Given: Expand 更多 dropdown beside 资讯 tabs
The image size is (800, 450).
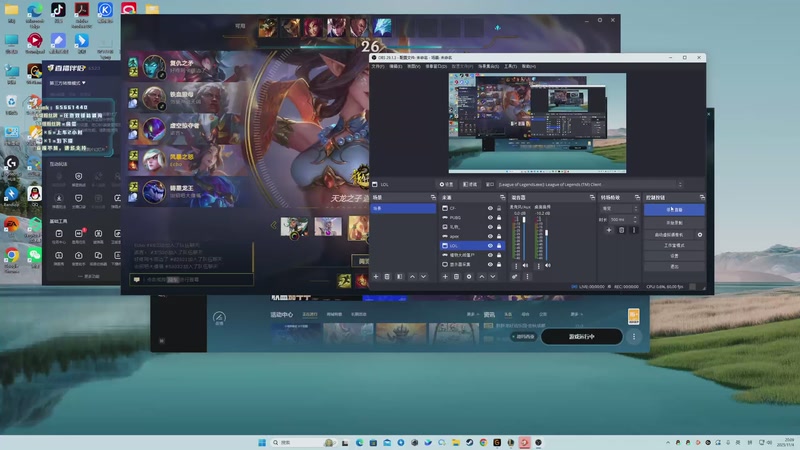Looking at the screenshot, I should point(577,314).
